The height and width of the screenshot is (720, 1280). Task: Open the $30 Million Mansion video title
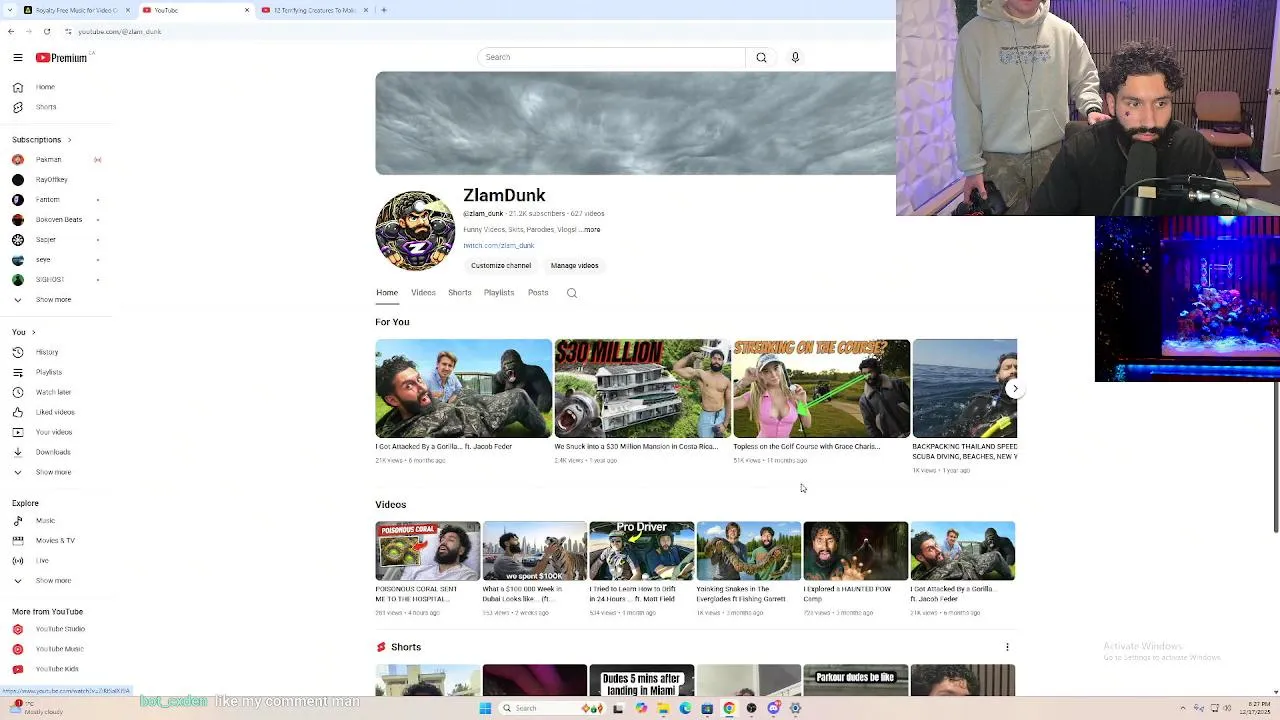point(636,447)
